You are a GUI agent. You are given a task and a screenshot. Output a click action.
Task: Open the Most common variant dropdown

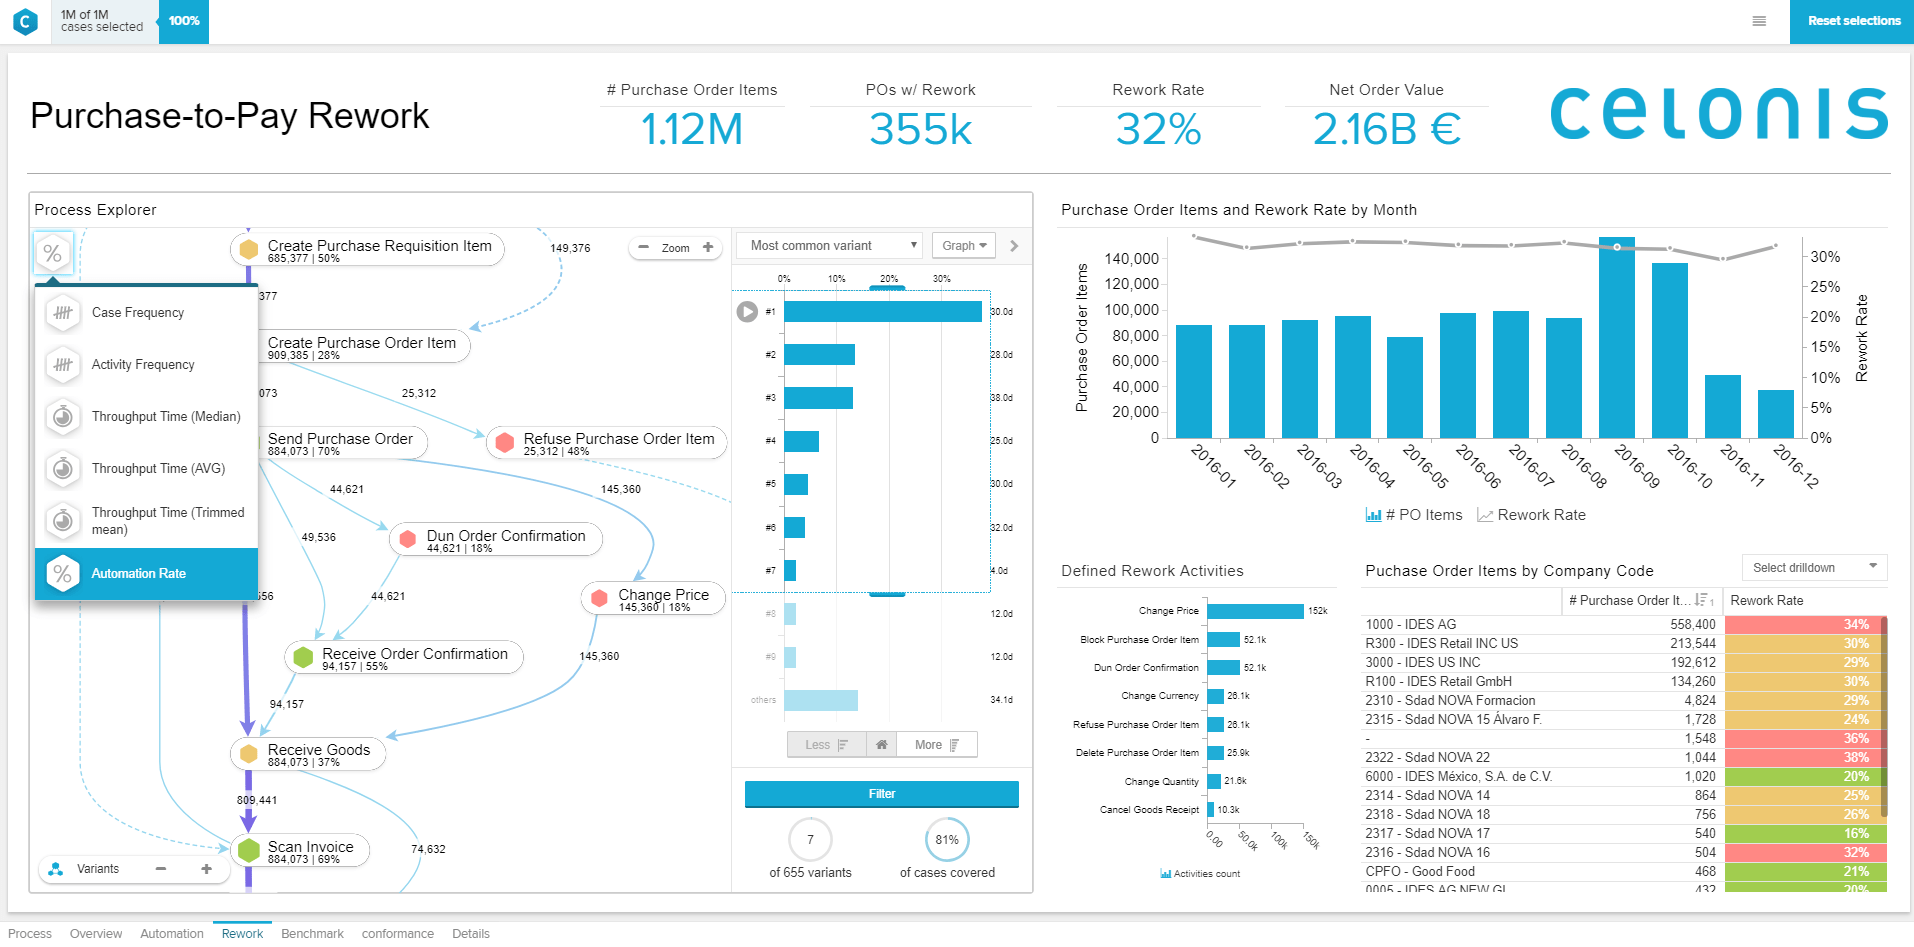coord(829,246)
